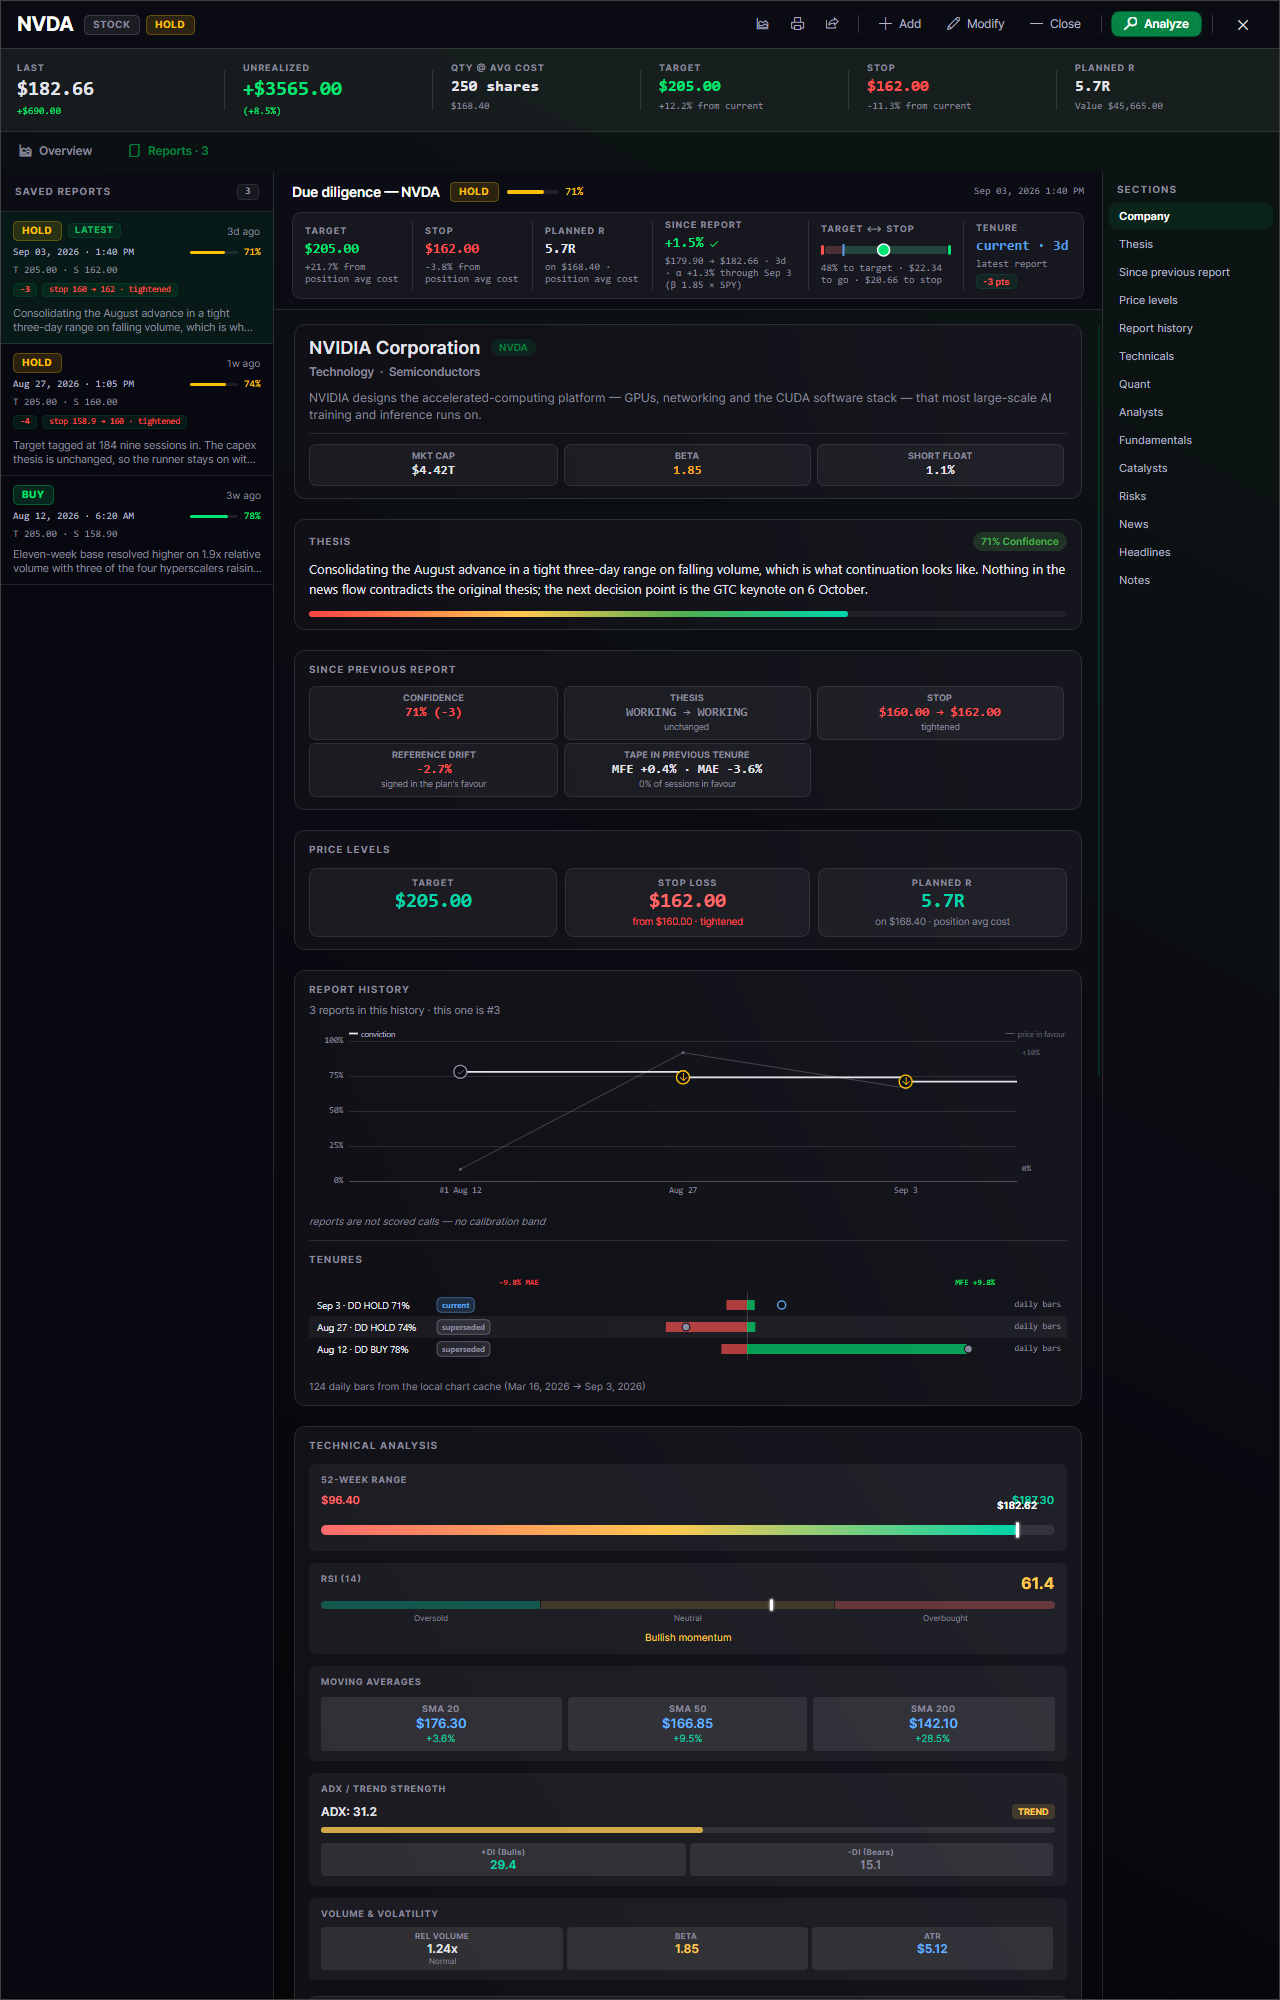Screen dimensions: 1280x2000
Task: Open Fundamentals in the Sections list
Action: pos(1190,440)
